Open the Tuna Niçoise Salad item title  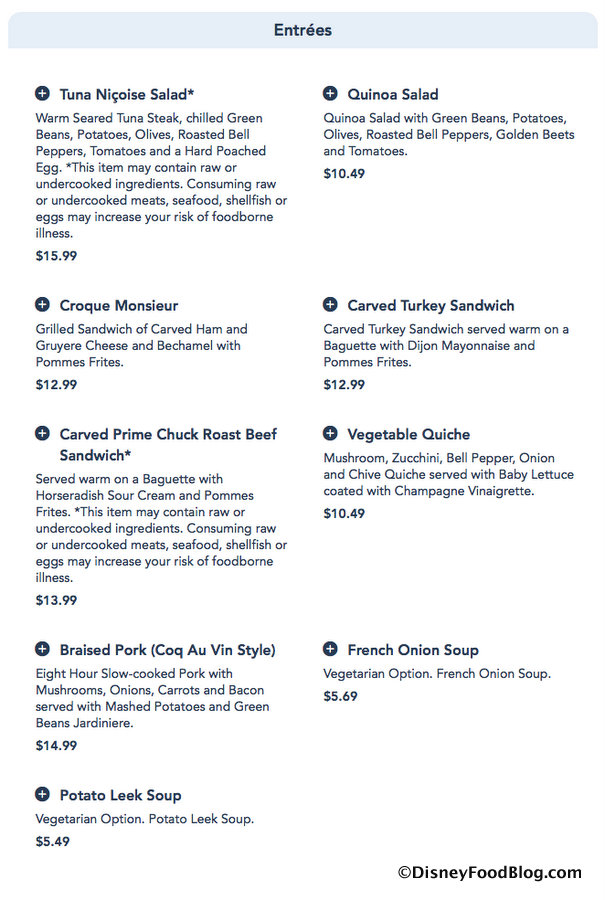[127, 95]
